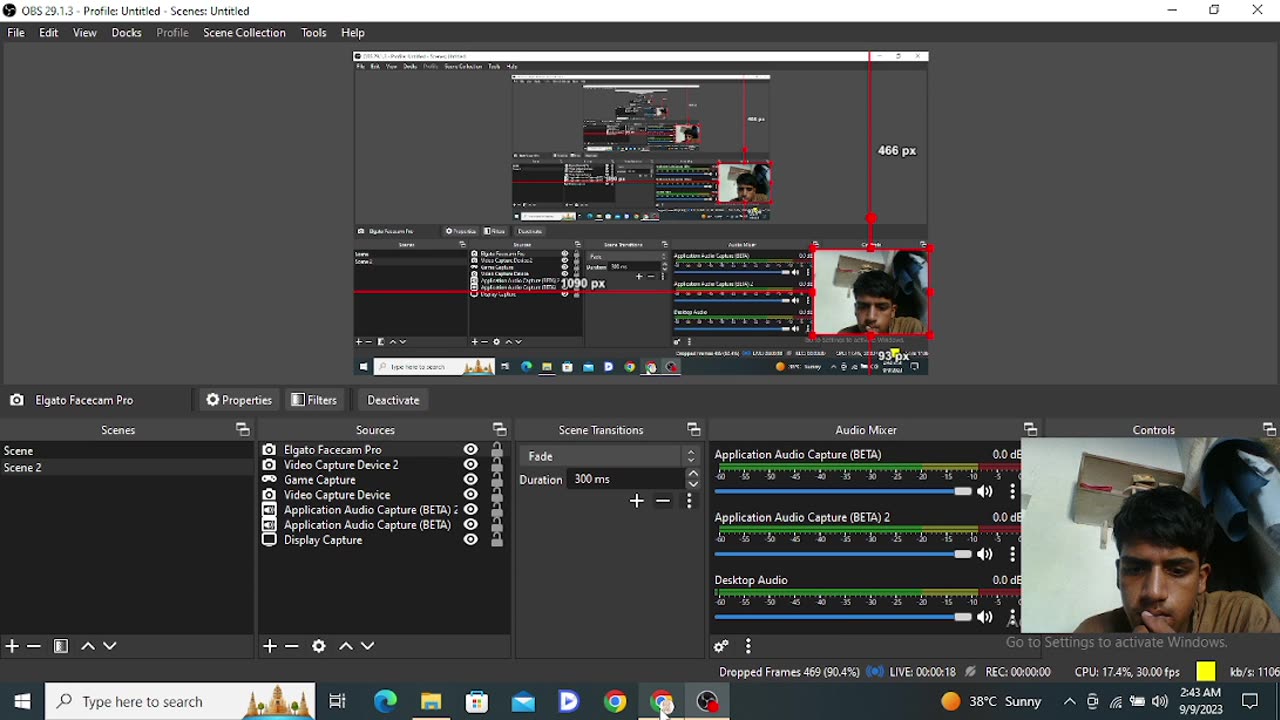
Task: Pop out the Audio Mixer dock
Action: (1030, 430)
